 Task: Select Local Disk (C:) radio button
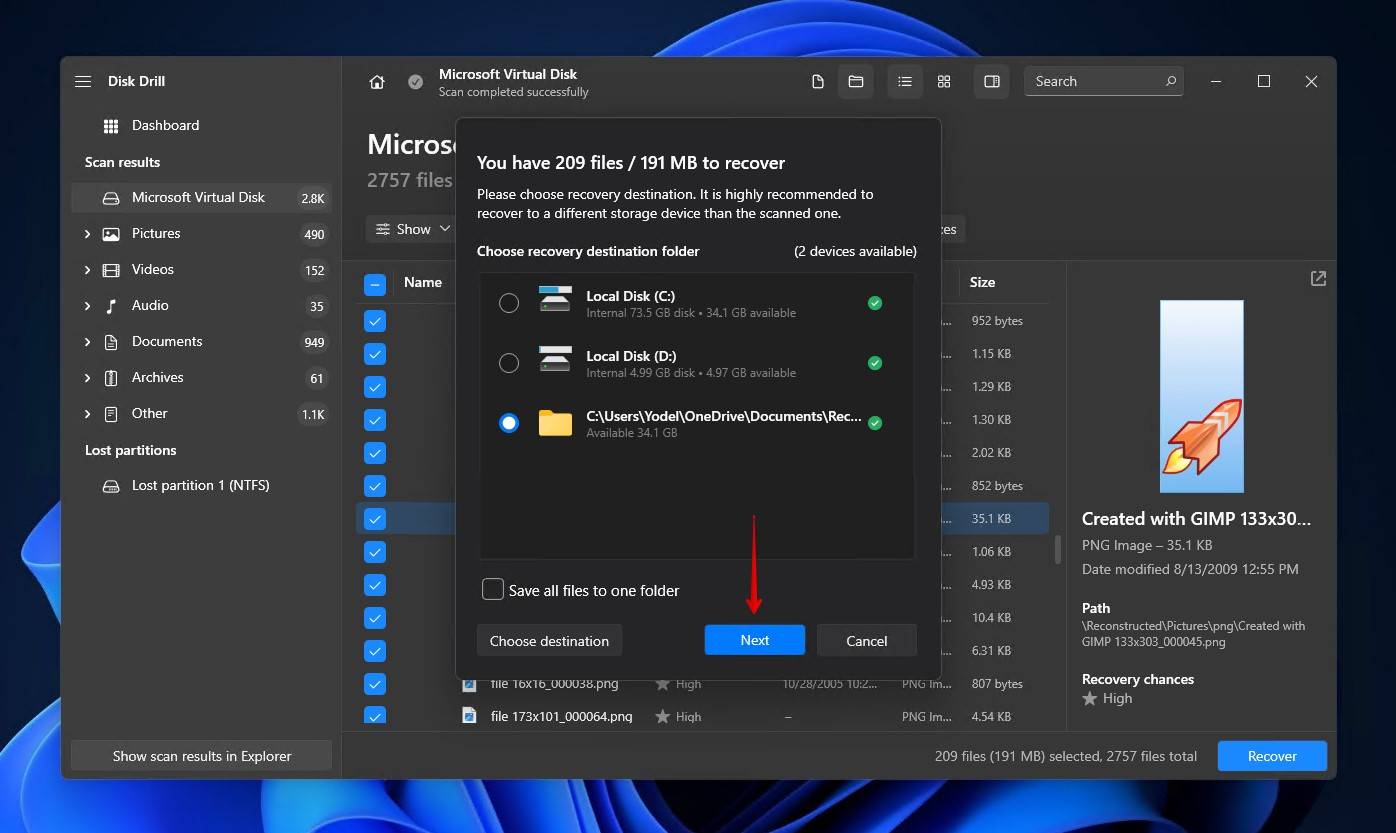point(509,303)
